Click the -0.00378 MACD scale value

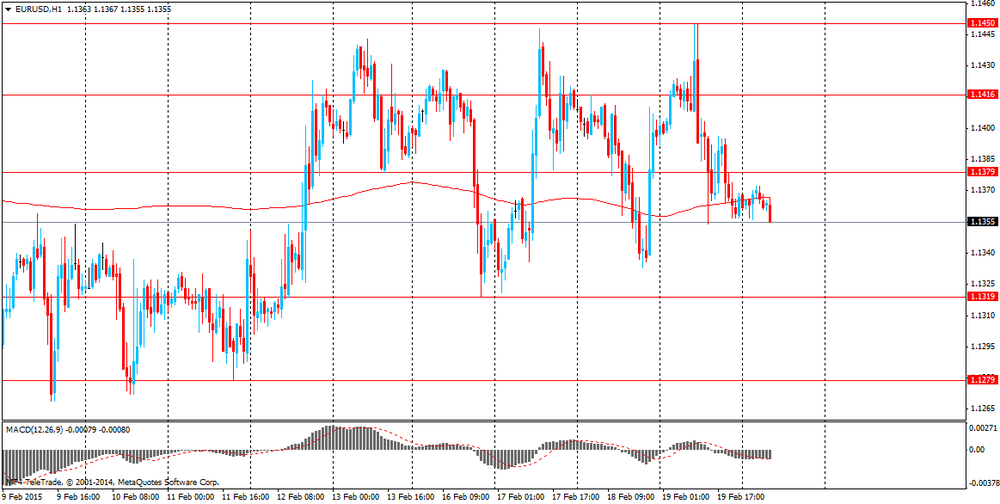point(980,481)
